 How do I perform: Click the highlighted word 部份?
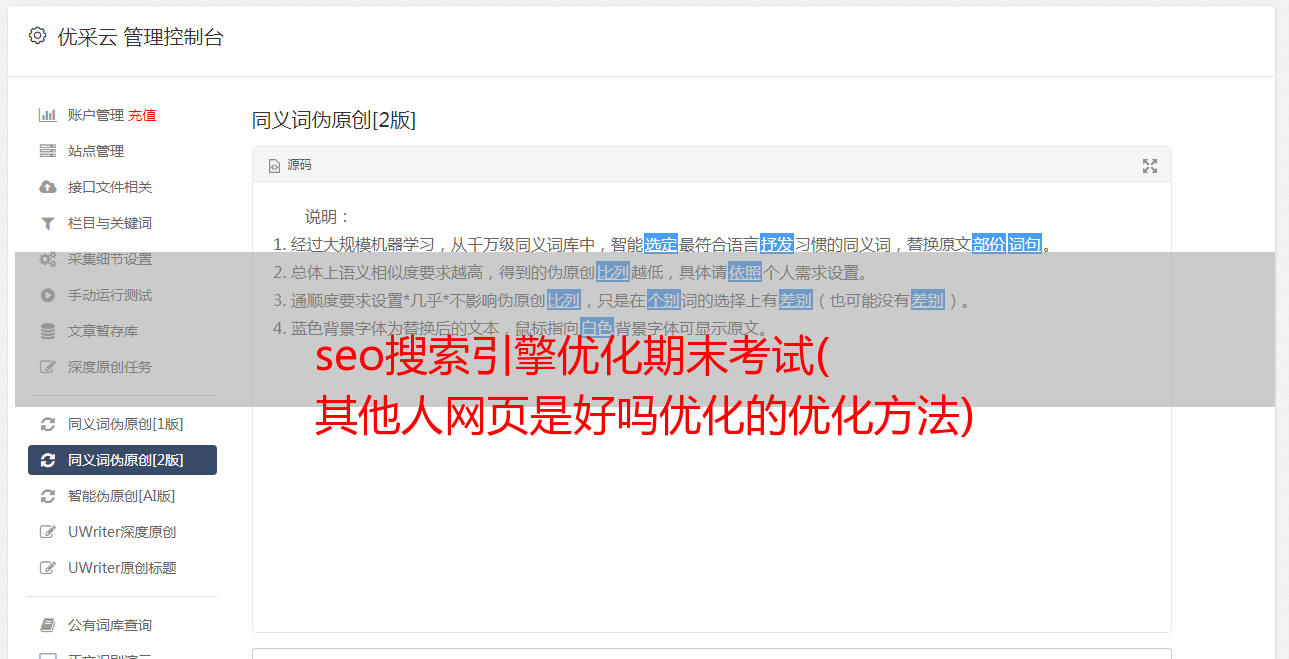tap(989, 244)
